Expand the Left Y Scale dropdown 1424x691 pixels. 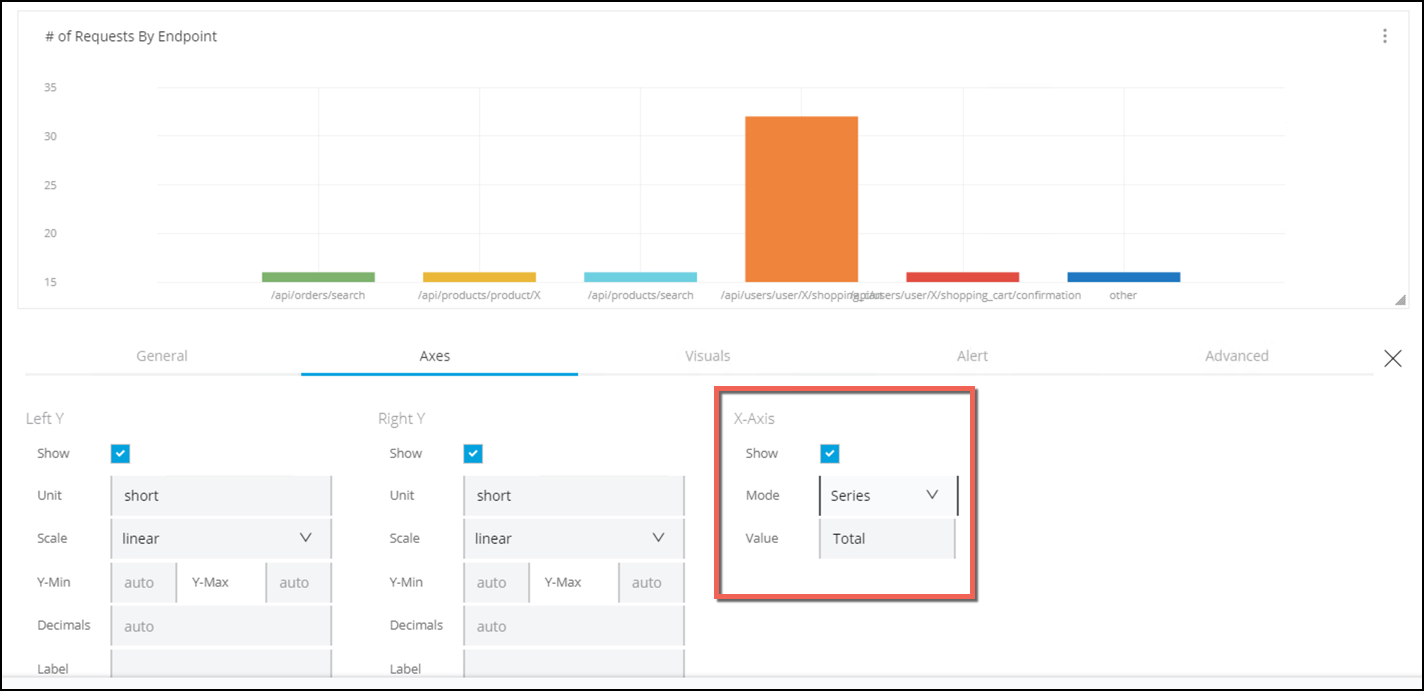220,538
